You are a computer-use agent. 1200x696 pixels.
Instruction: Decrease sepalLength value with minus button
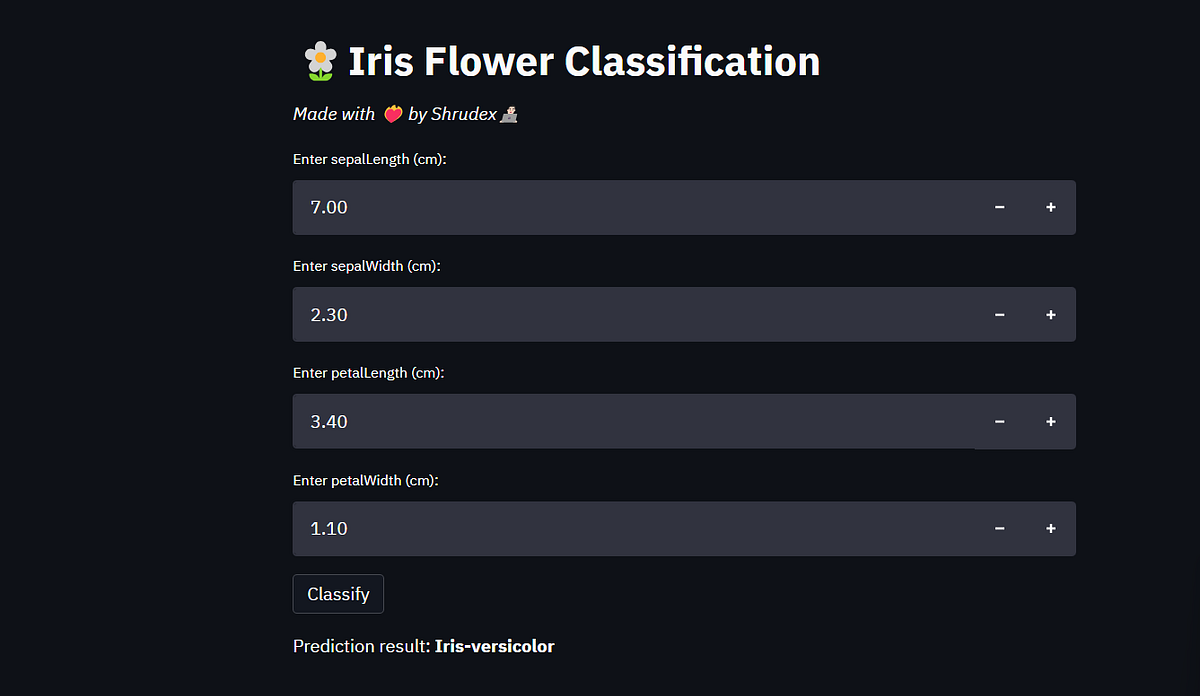999,207
